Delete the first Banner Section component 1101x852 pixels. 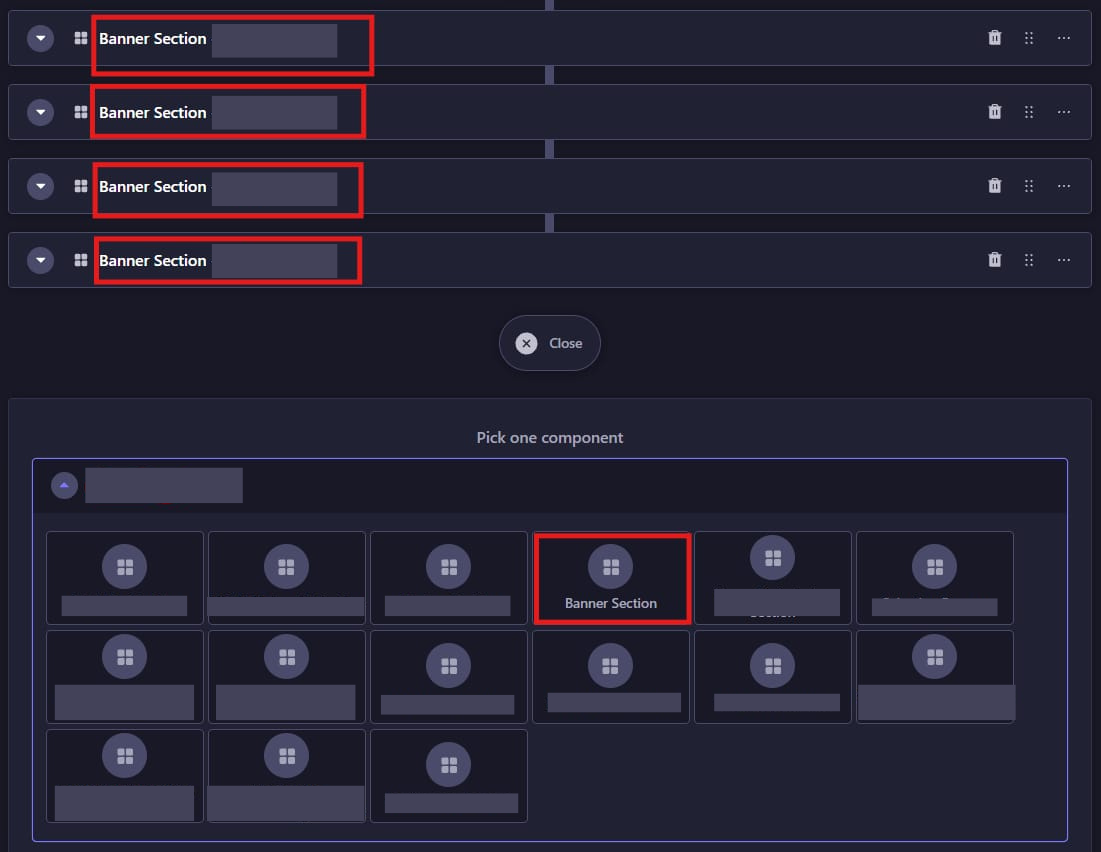[x=994, y=38]
